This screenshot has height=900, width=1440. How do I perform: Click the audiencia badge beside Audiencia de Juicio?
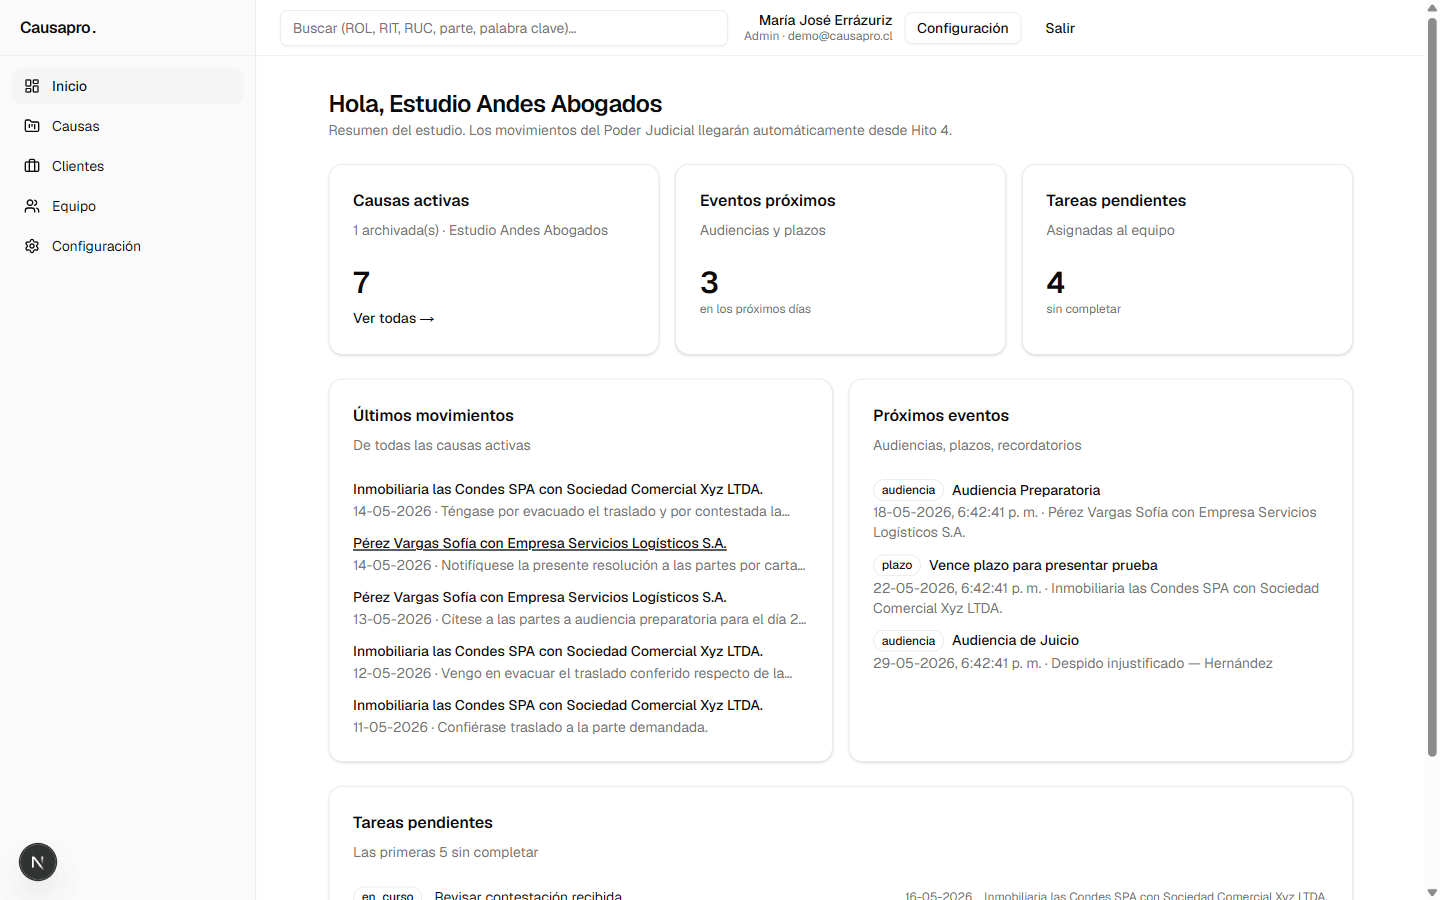(x=908, y=641)
